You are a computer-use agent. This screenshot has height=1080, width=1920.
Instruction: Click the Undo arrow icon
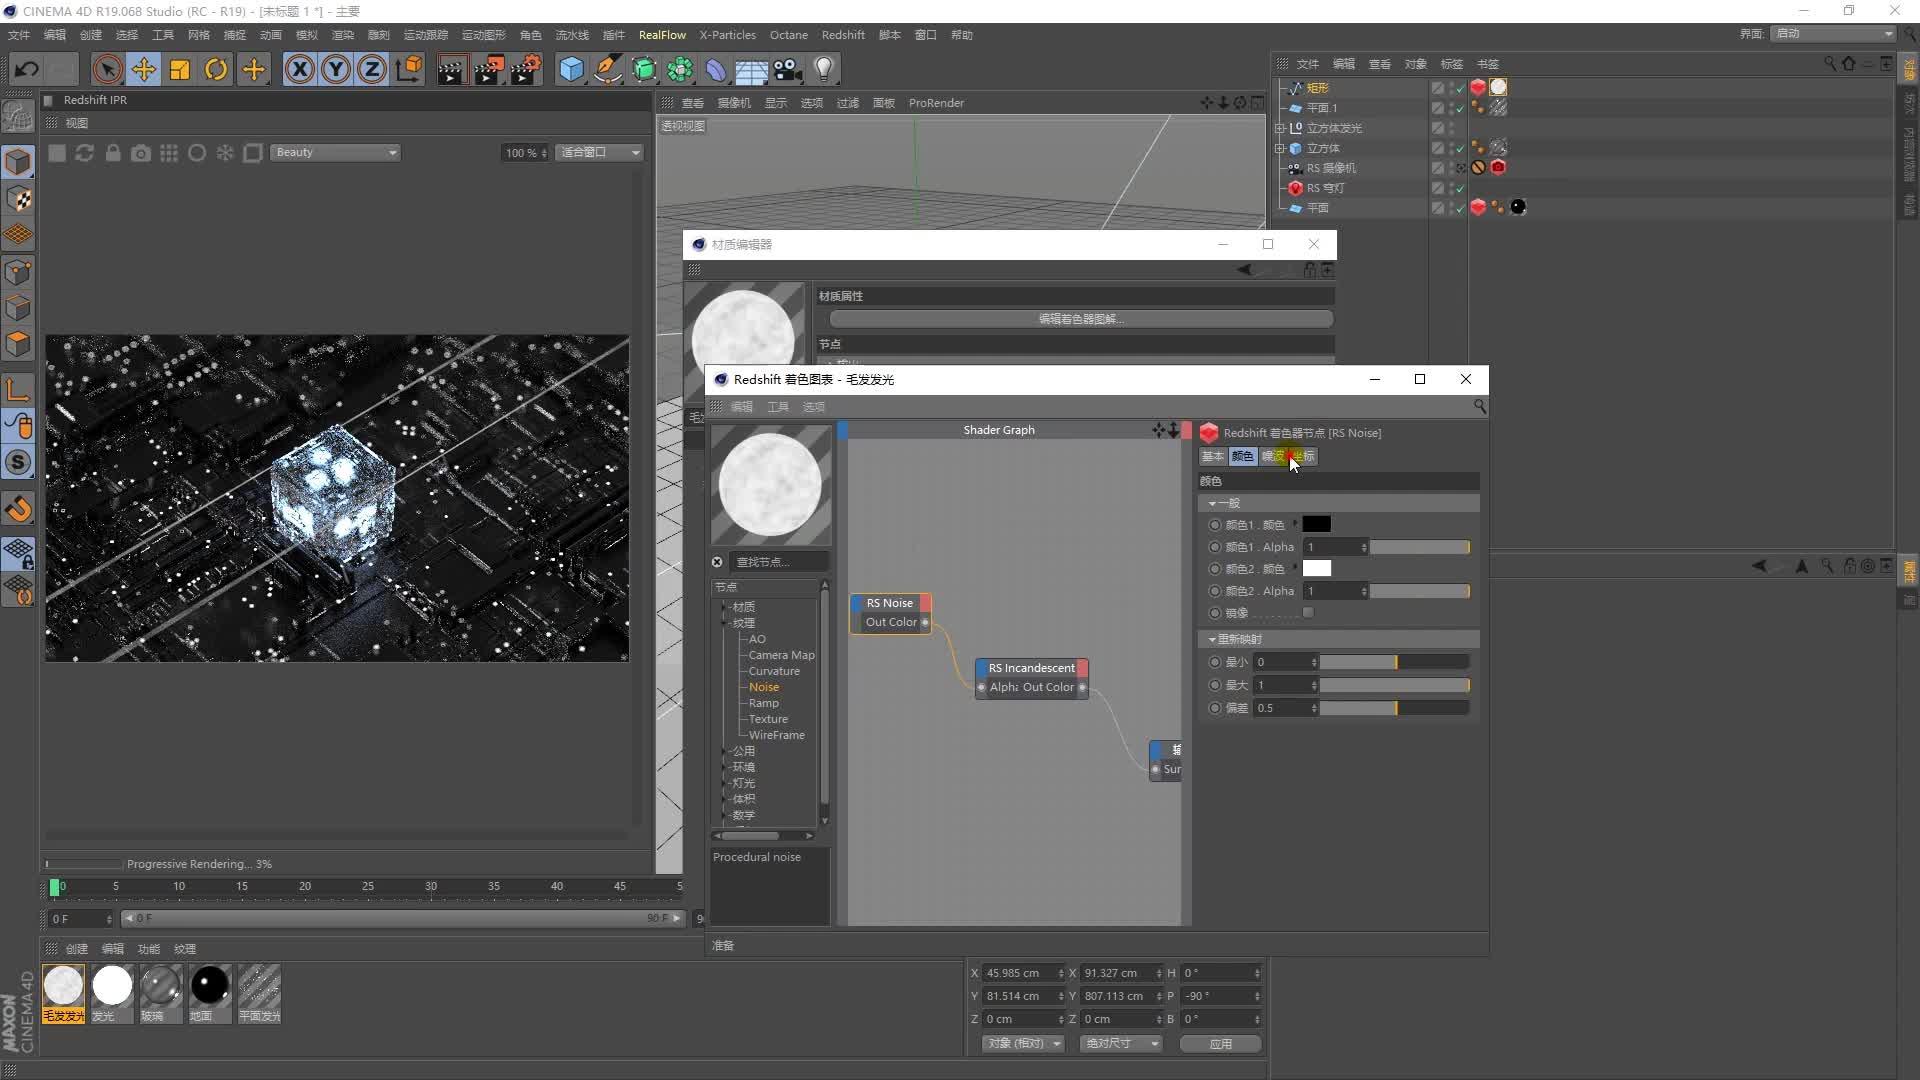pos(27,69)
